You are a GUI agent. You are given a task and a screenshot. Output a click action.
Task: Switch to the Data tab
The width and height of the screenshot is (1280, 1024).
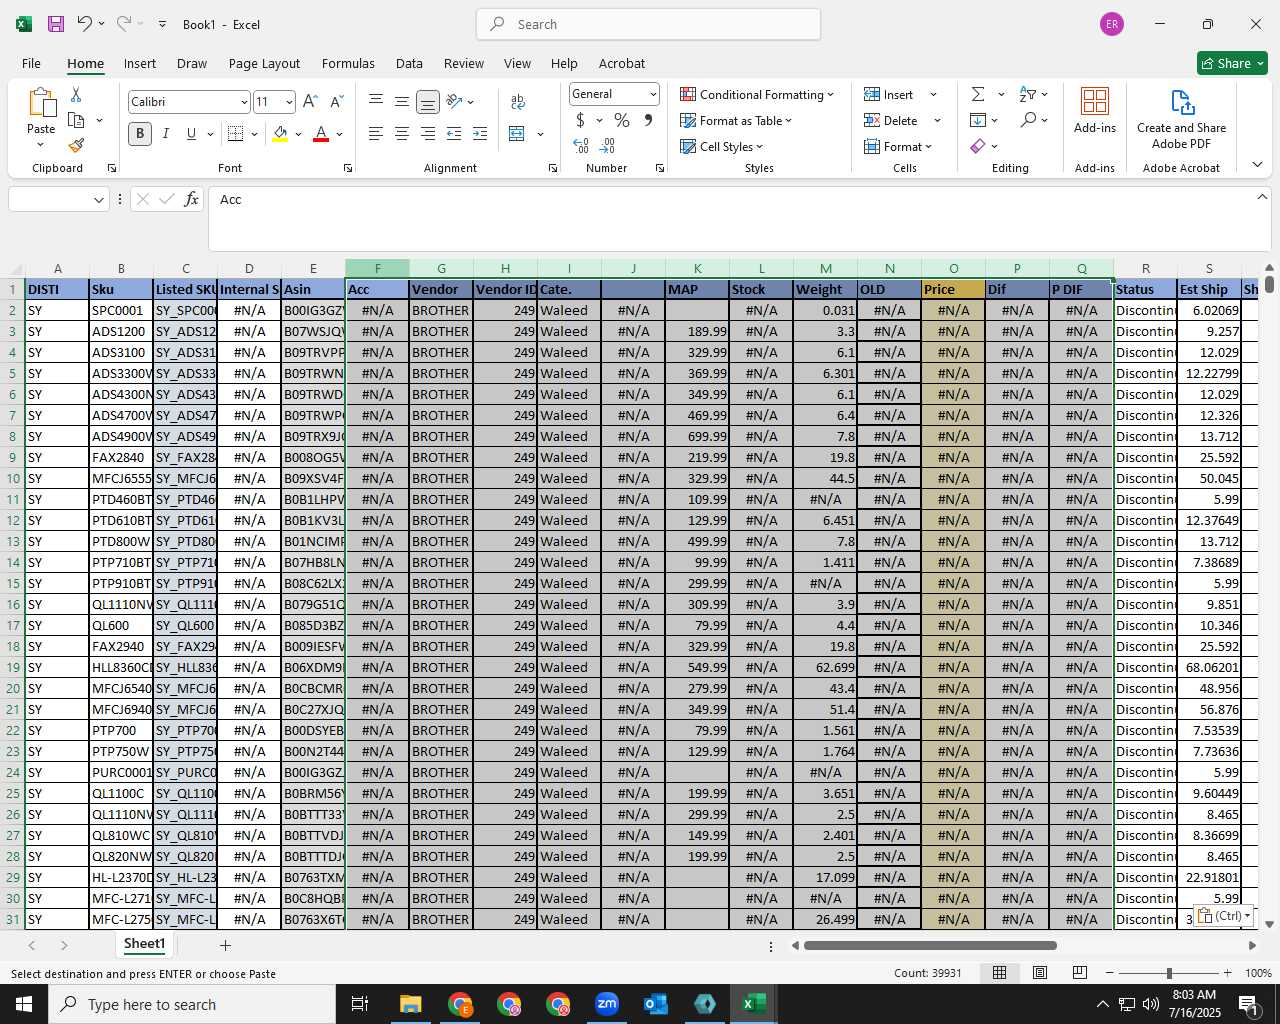(409, 63)
